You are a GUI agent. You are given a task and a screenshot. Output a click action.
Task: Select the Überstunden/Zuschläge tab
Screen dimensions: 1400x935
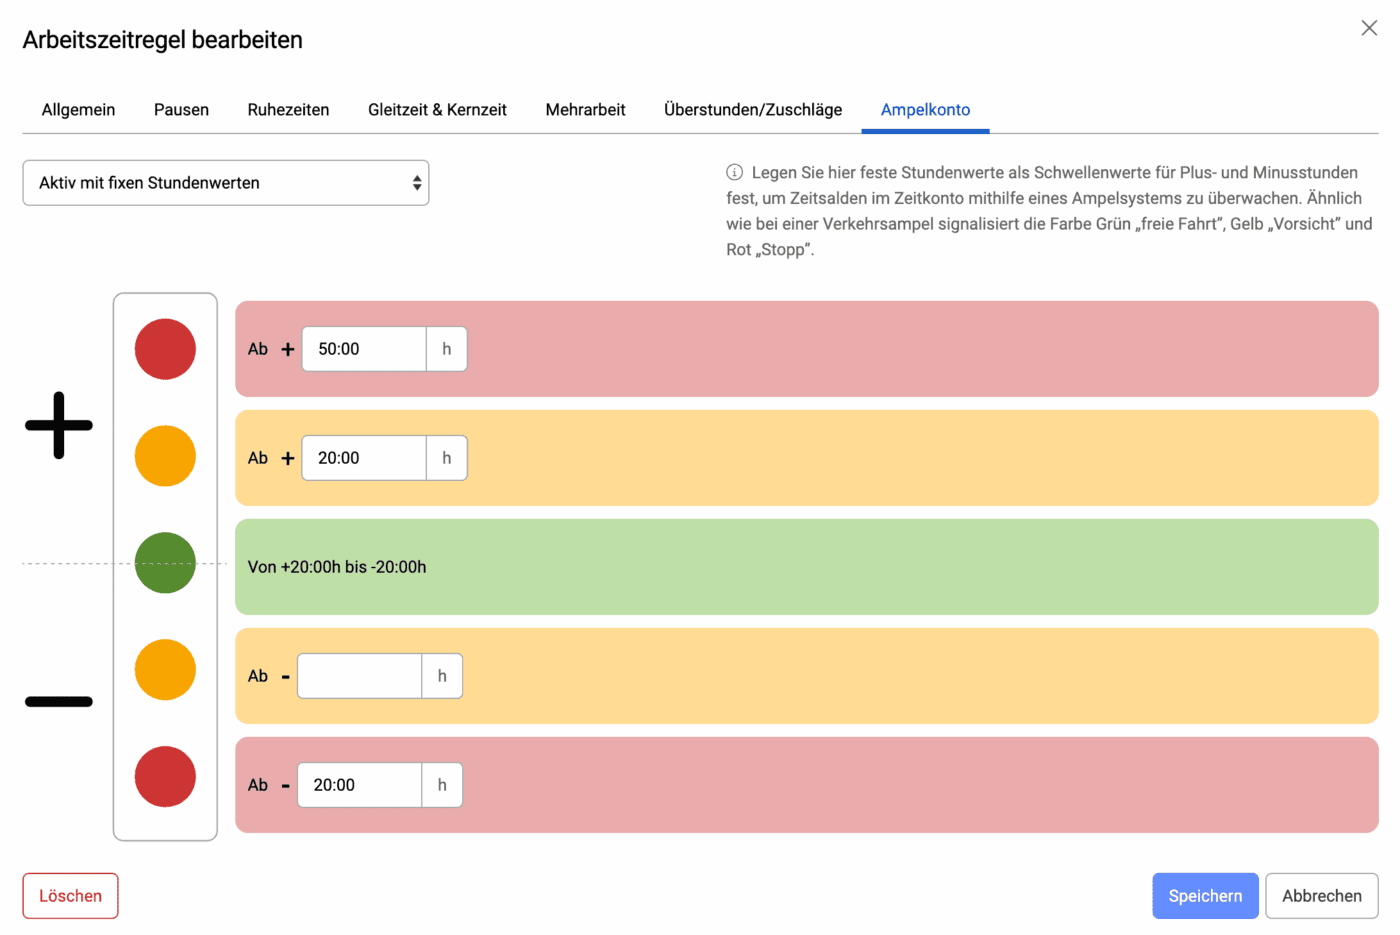[x=753, y=110]
